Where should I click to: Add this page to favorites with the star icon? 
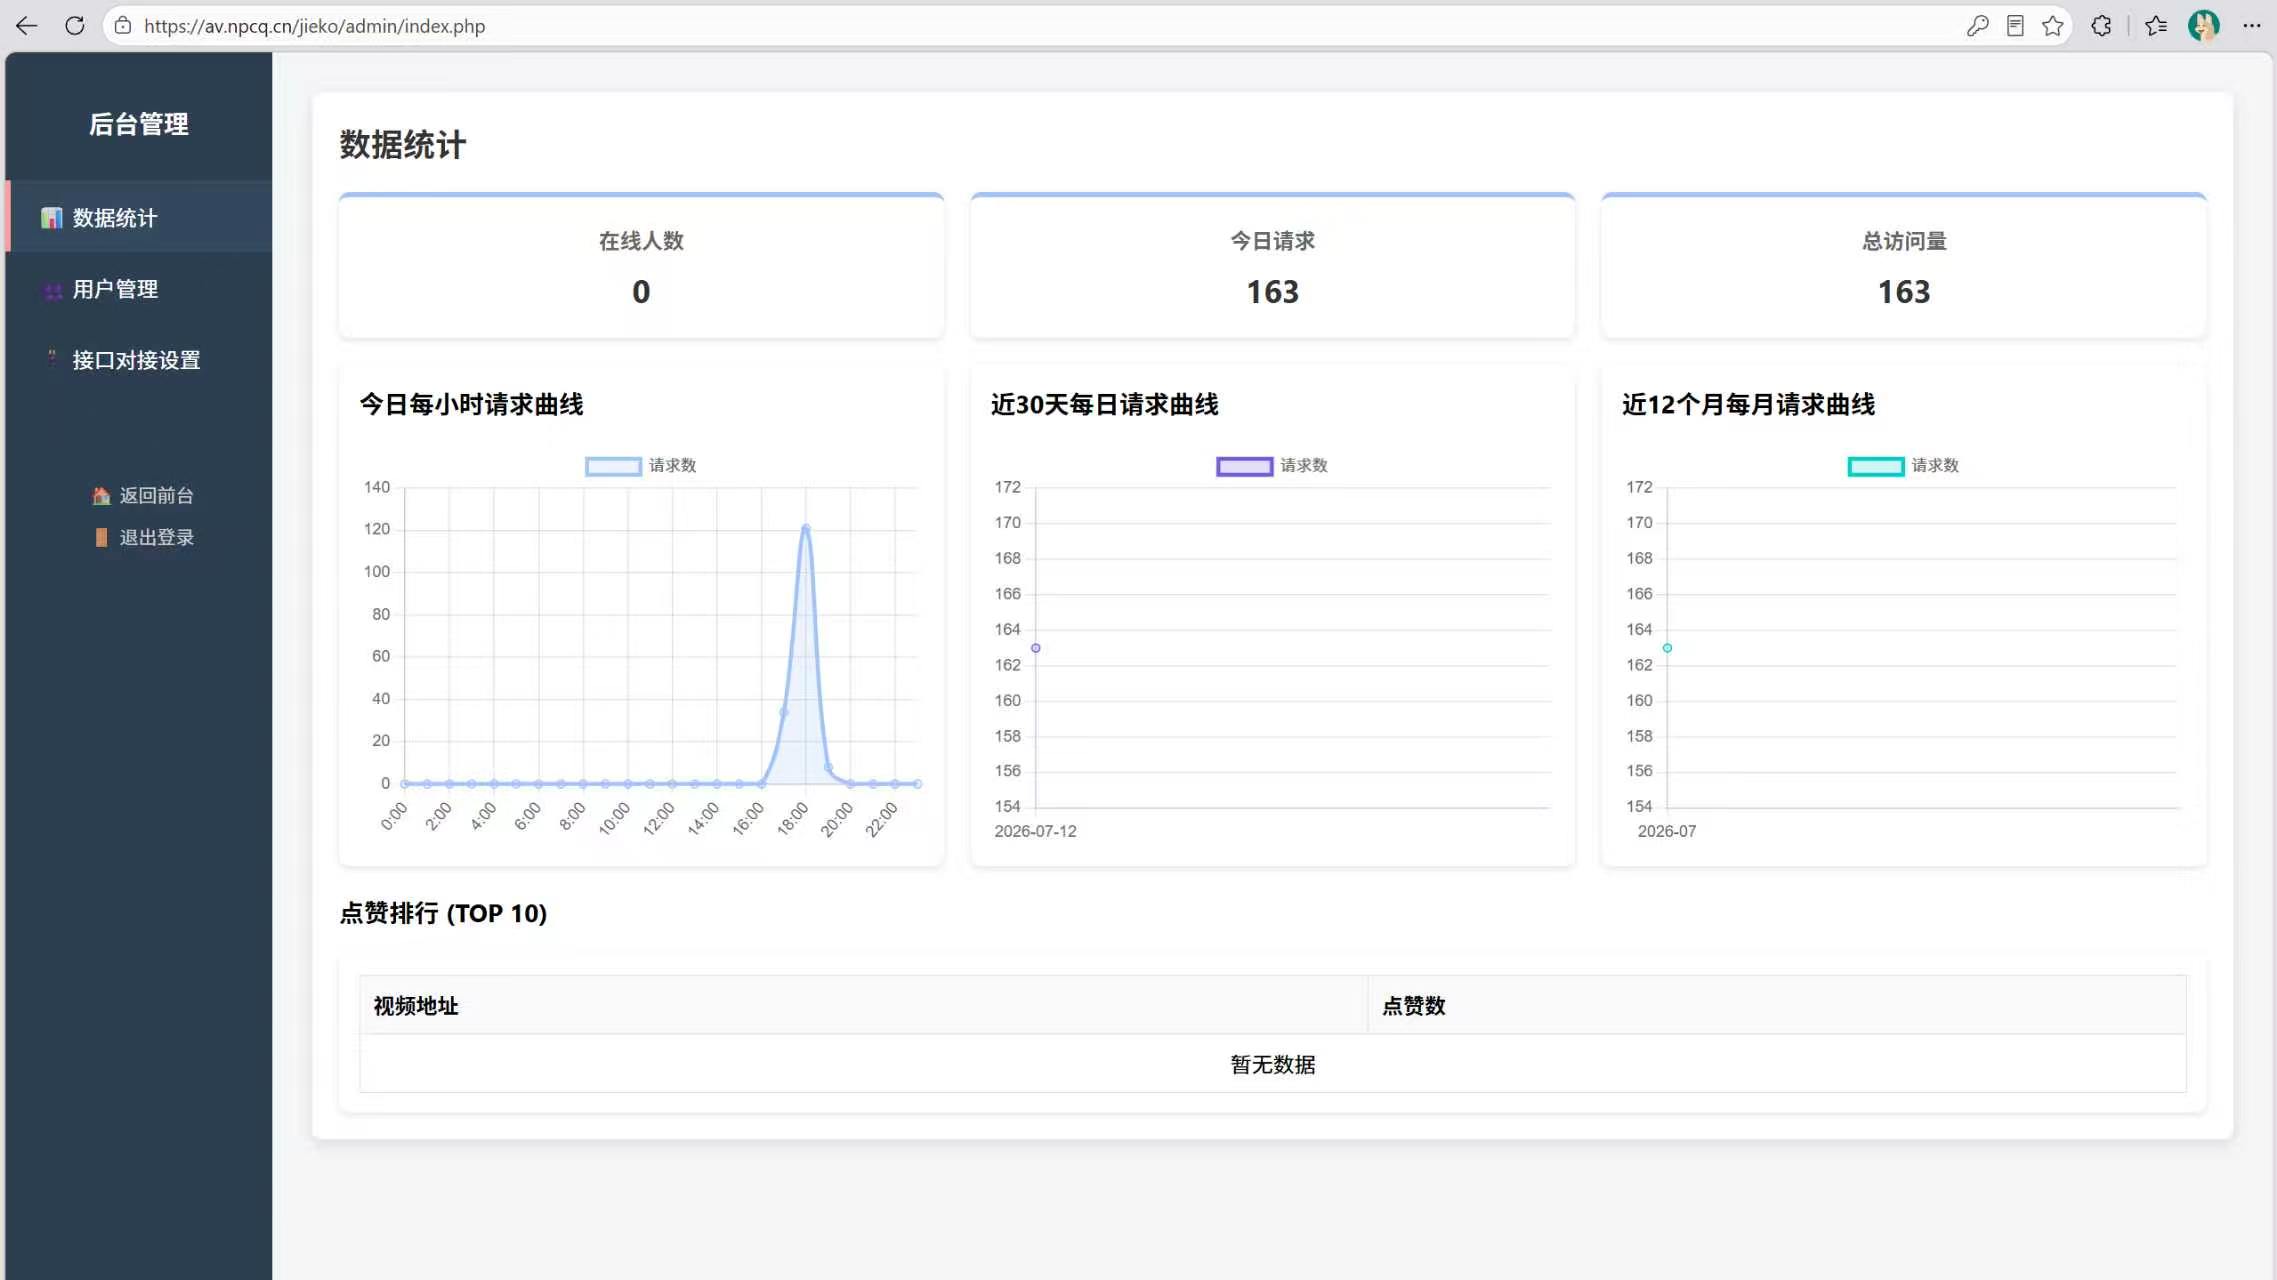coord(2053,26)
